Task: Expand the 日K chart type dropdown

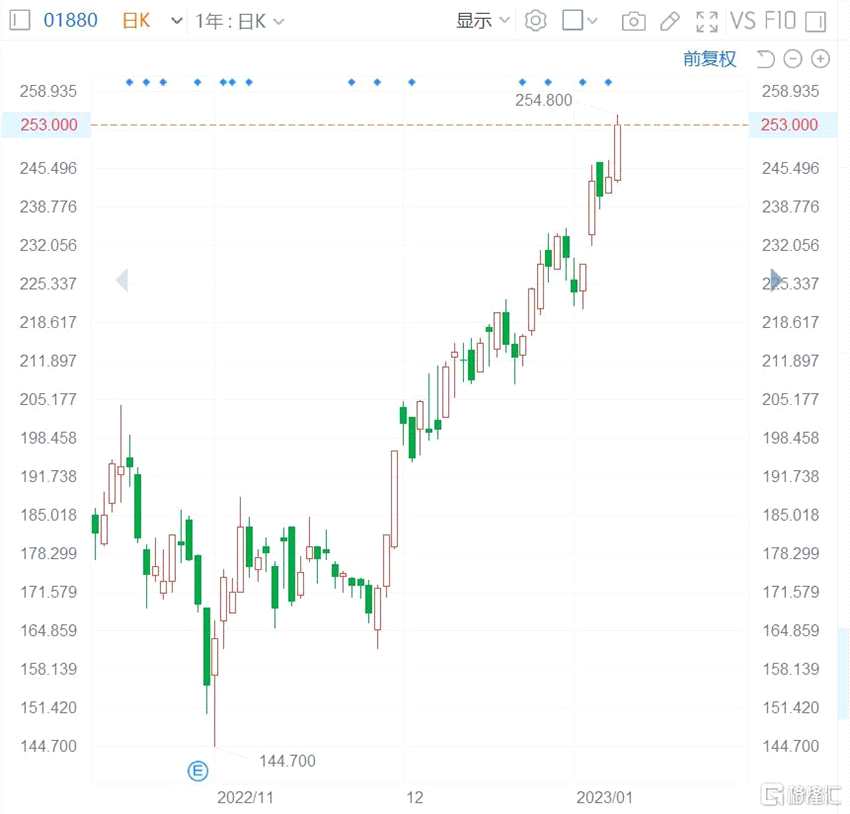Action: tap(177, 20)
